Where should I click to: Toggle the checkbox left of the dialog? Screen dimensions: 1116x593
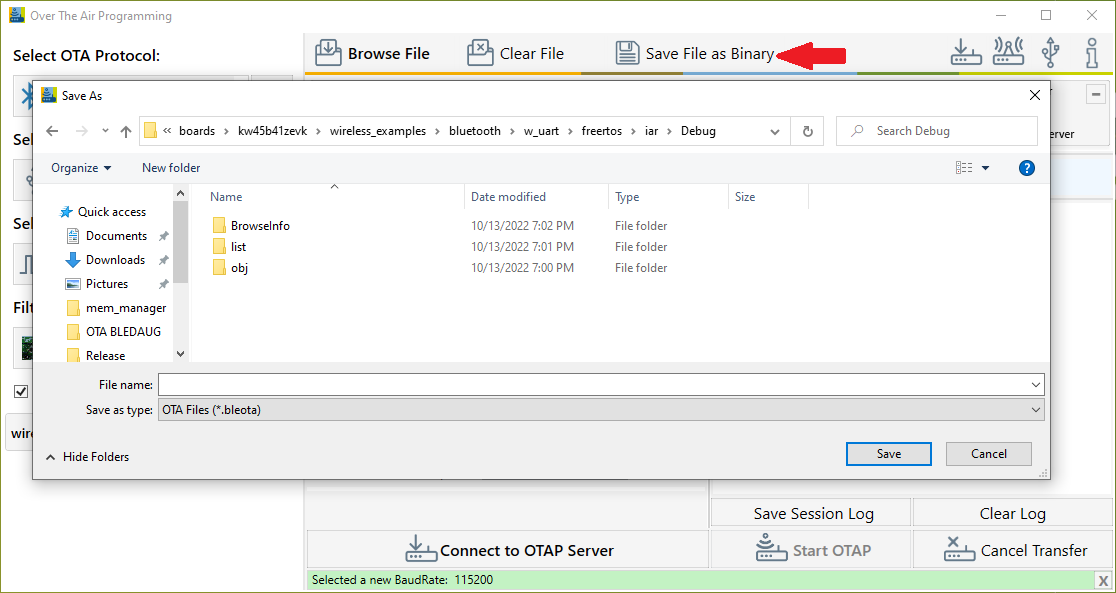coord(21,391)
